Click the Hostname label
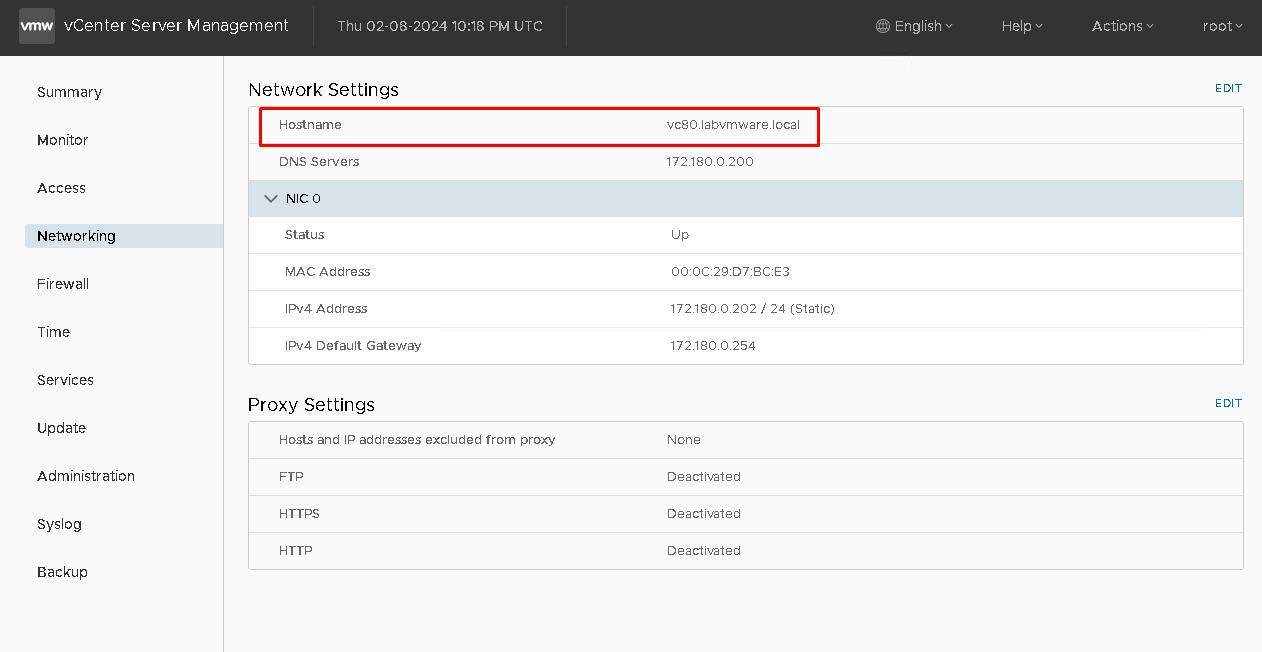1262x652 pixels. (310, 125)
